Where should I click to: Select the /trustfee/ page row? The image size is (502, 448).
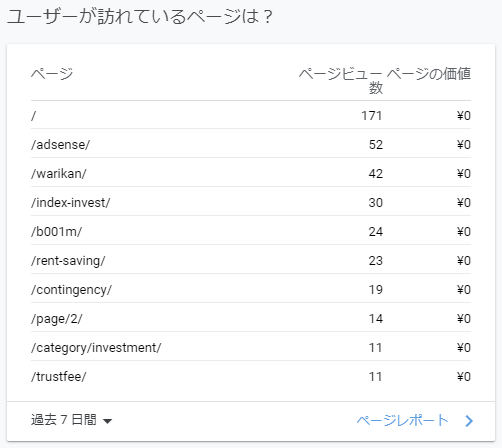pyautogui.click(x=251, y=376)
